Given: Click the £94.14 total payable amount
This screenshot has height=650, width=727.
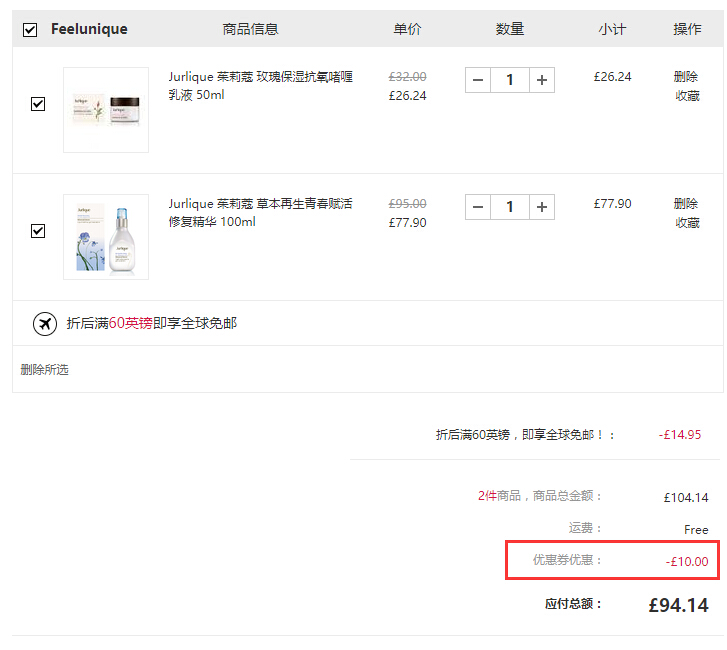Looking at the screenshot, I should coord(678,605).
